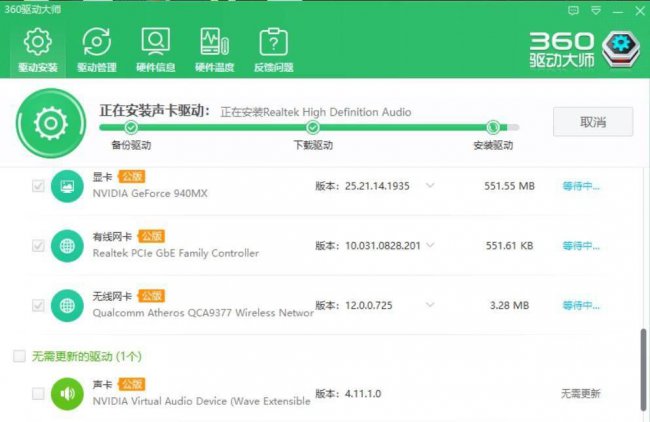Click version 4.11.1.0 text
This screenshot has width=650, height=422.
coord(363,393)
